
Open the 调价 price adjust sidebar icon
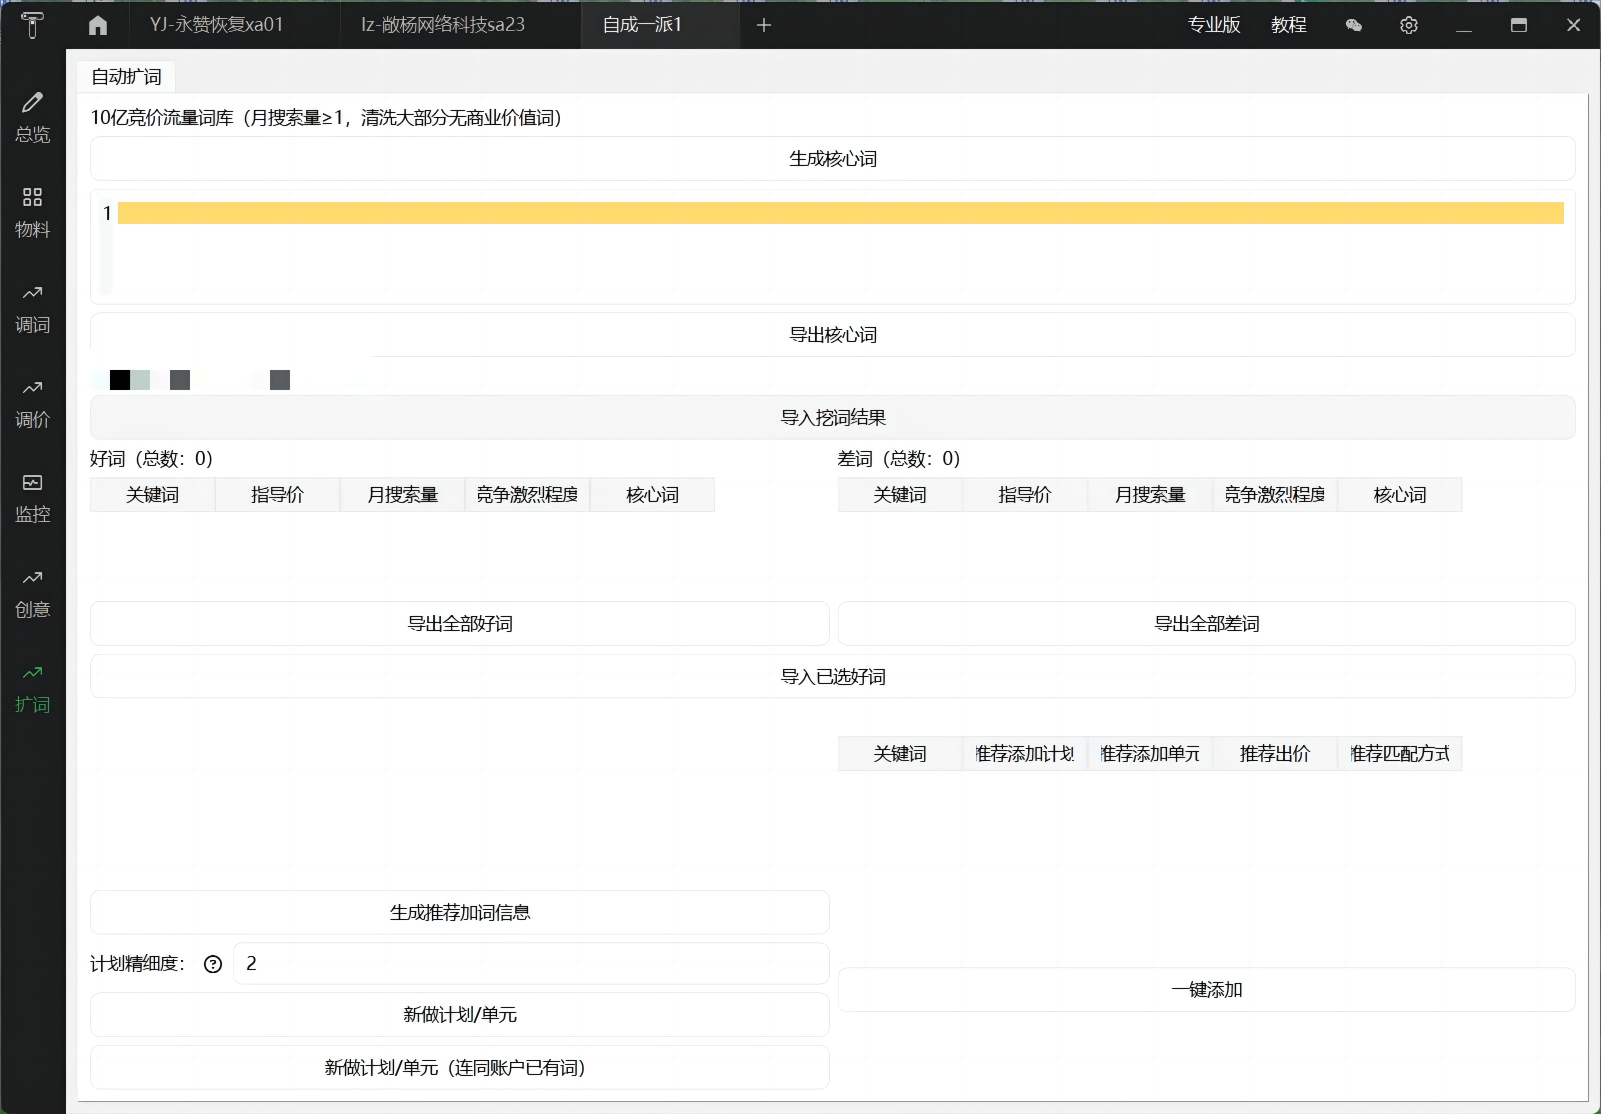point(32,403)
